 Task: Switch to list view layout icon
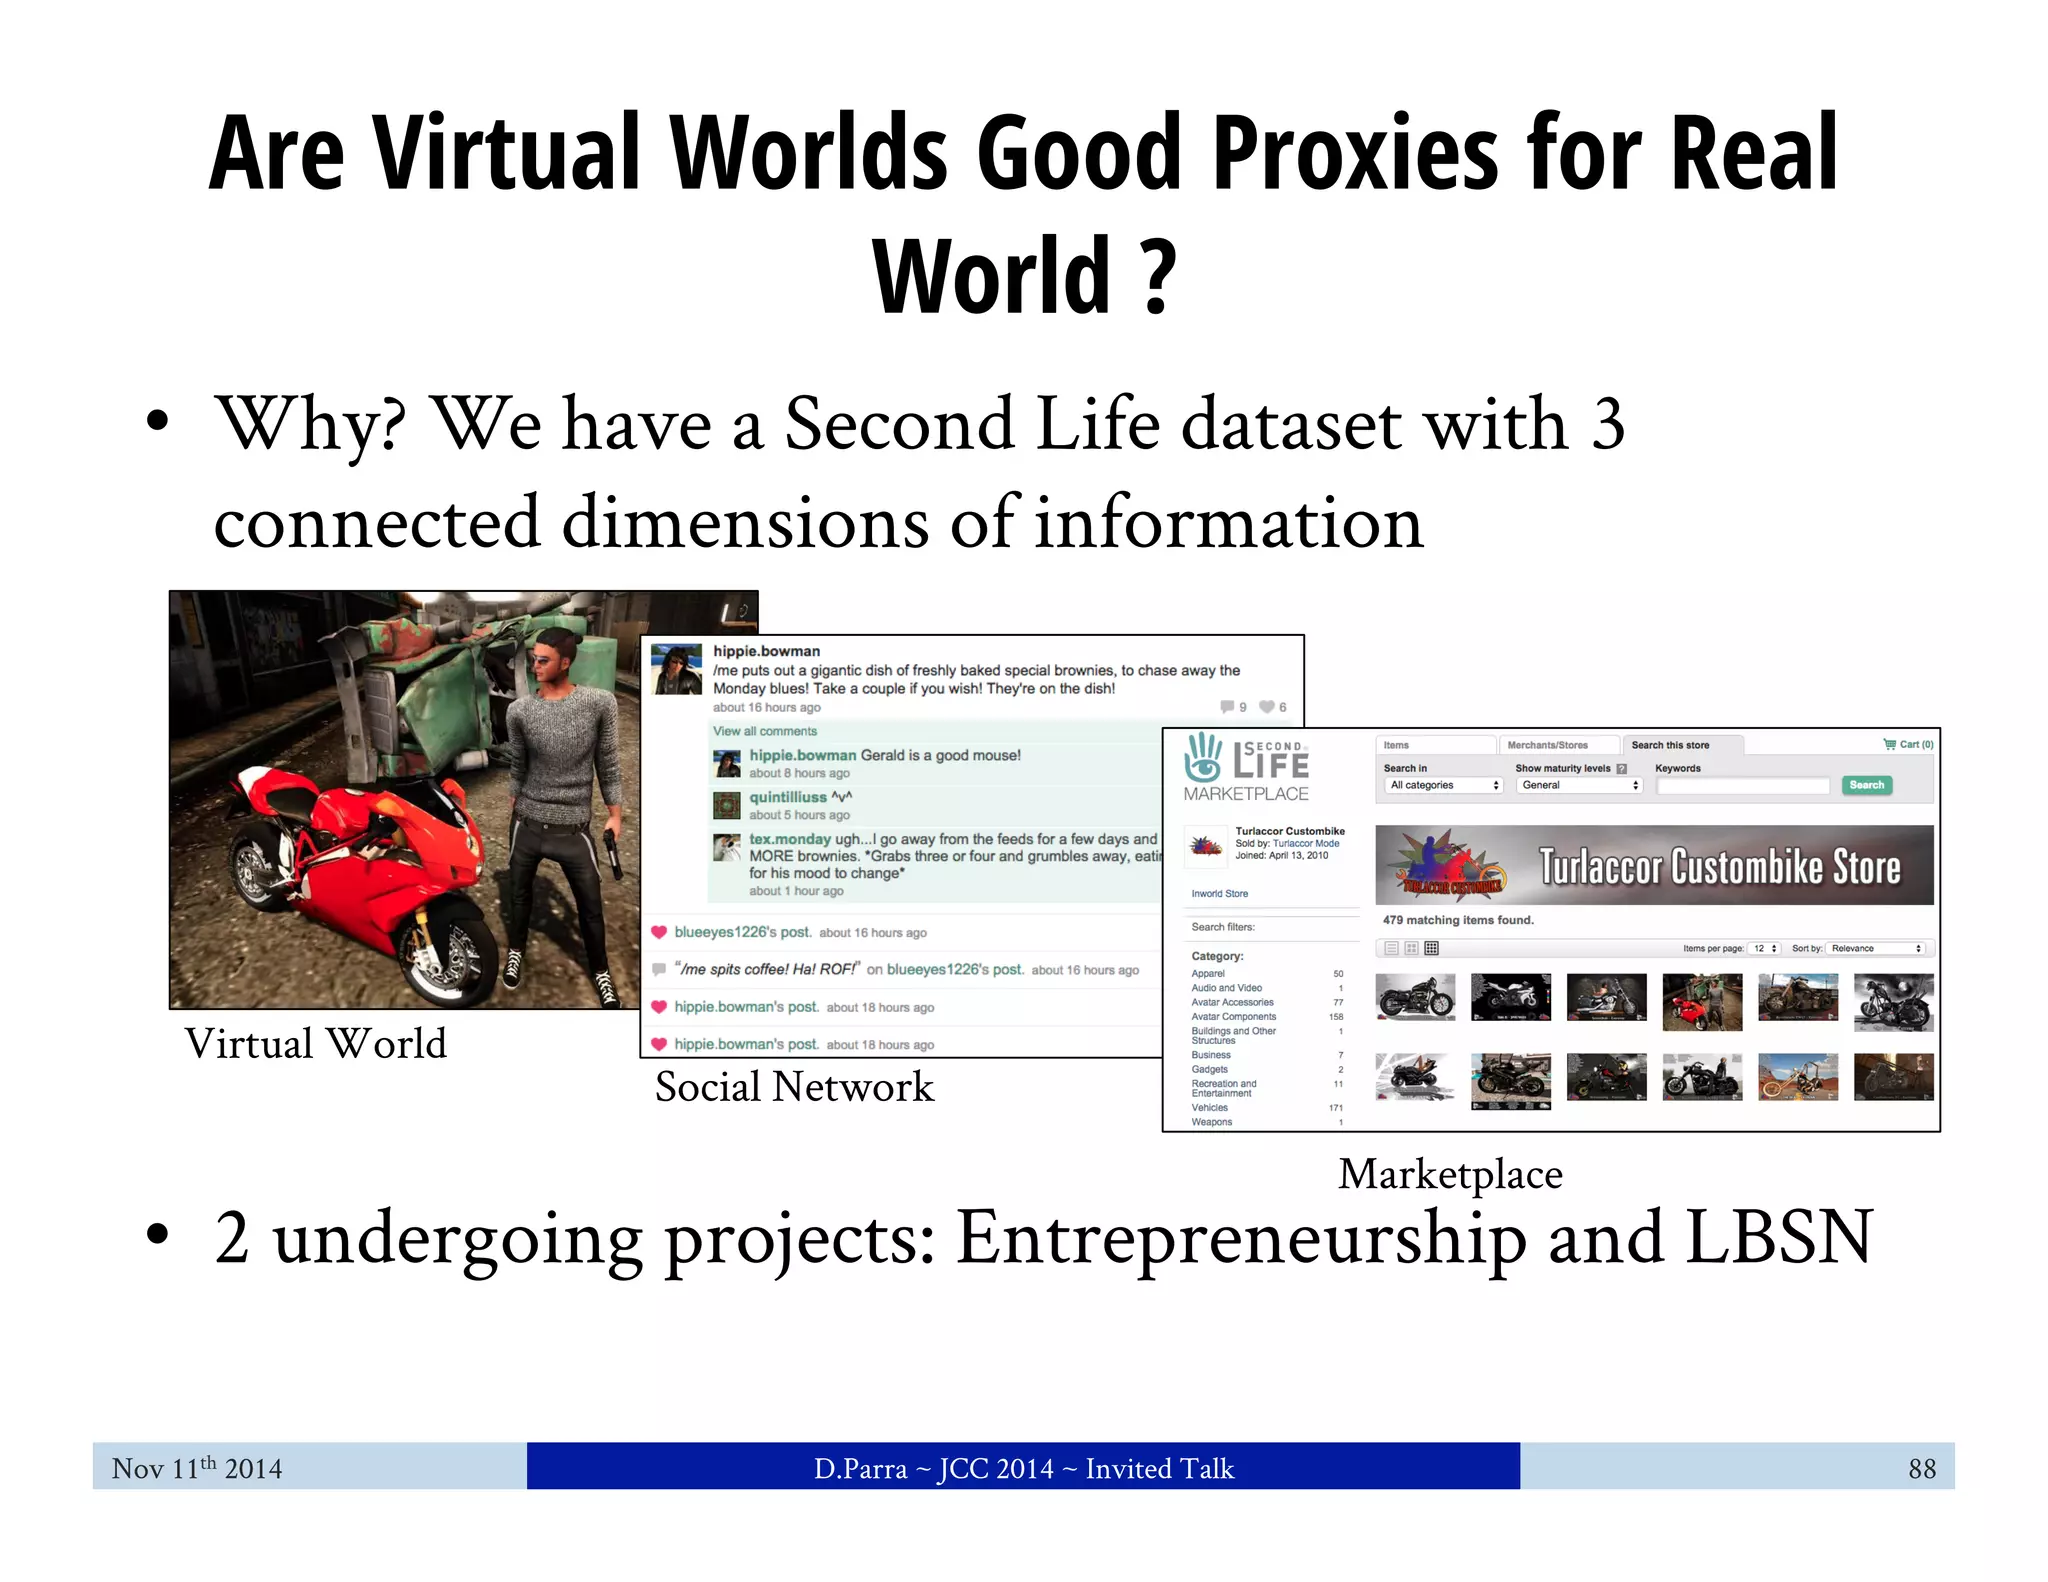[1391, 948]
